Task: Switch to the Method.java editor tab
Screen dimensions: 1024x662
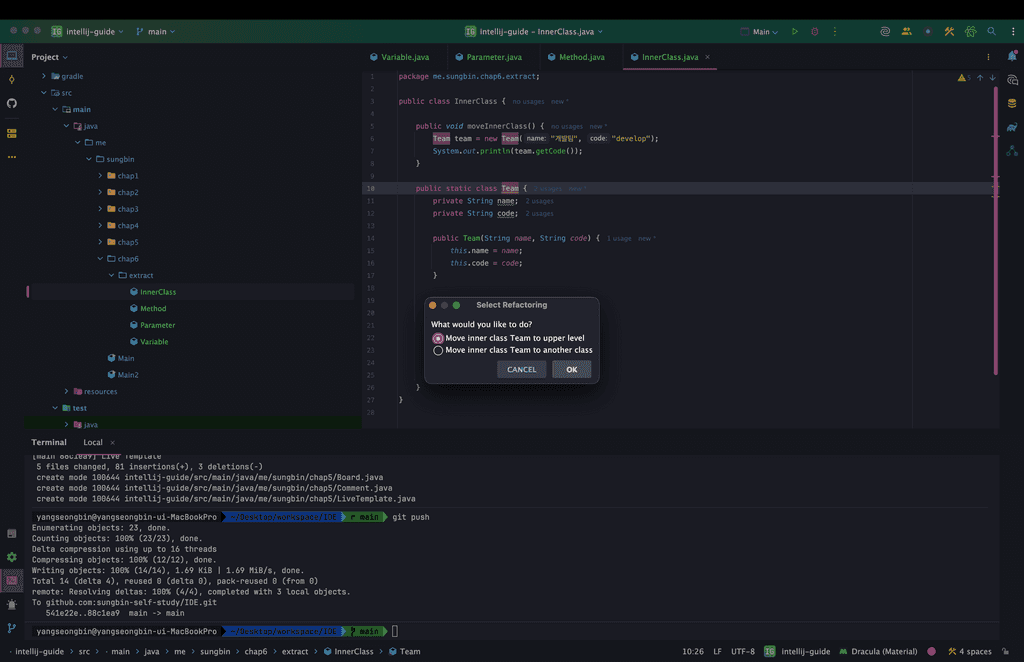Action: [x=581, y=57]
